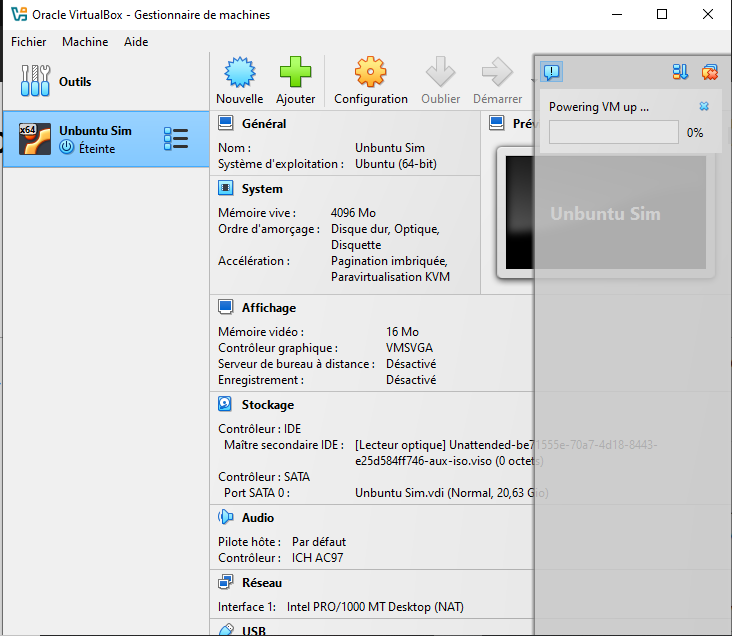Open the Fichier menu
The height and width of the screenshot is (636, 732).
point(29,42)
